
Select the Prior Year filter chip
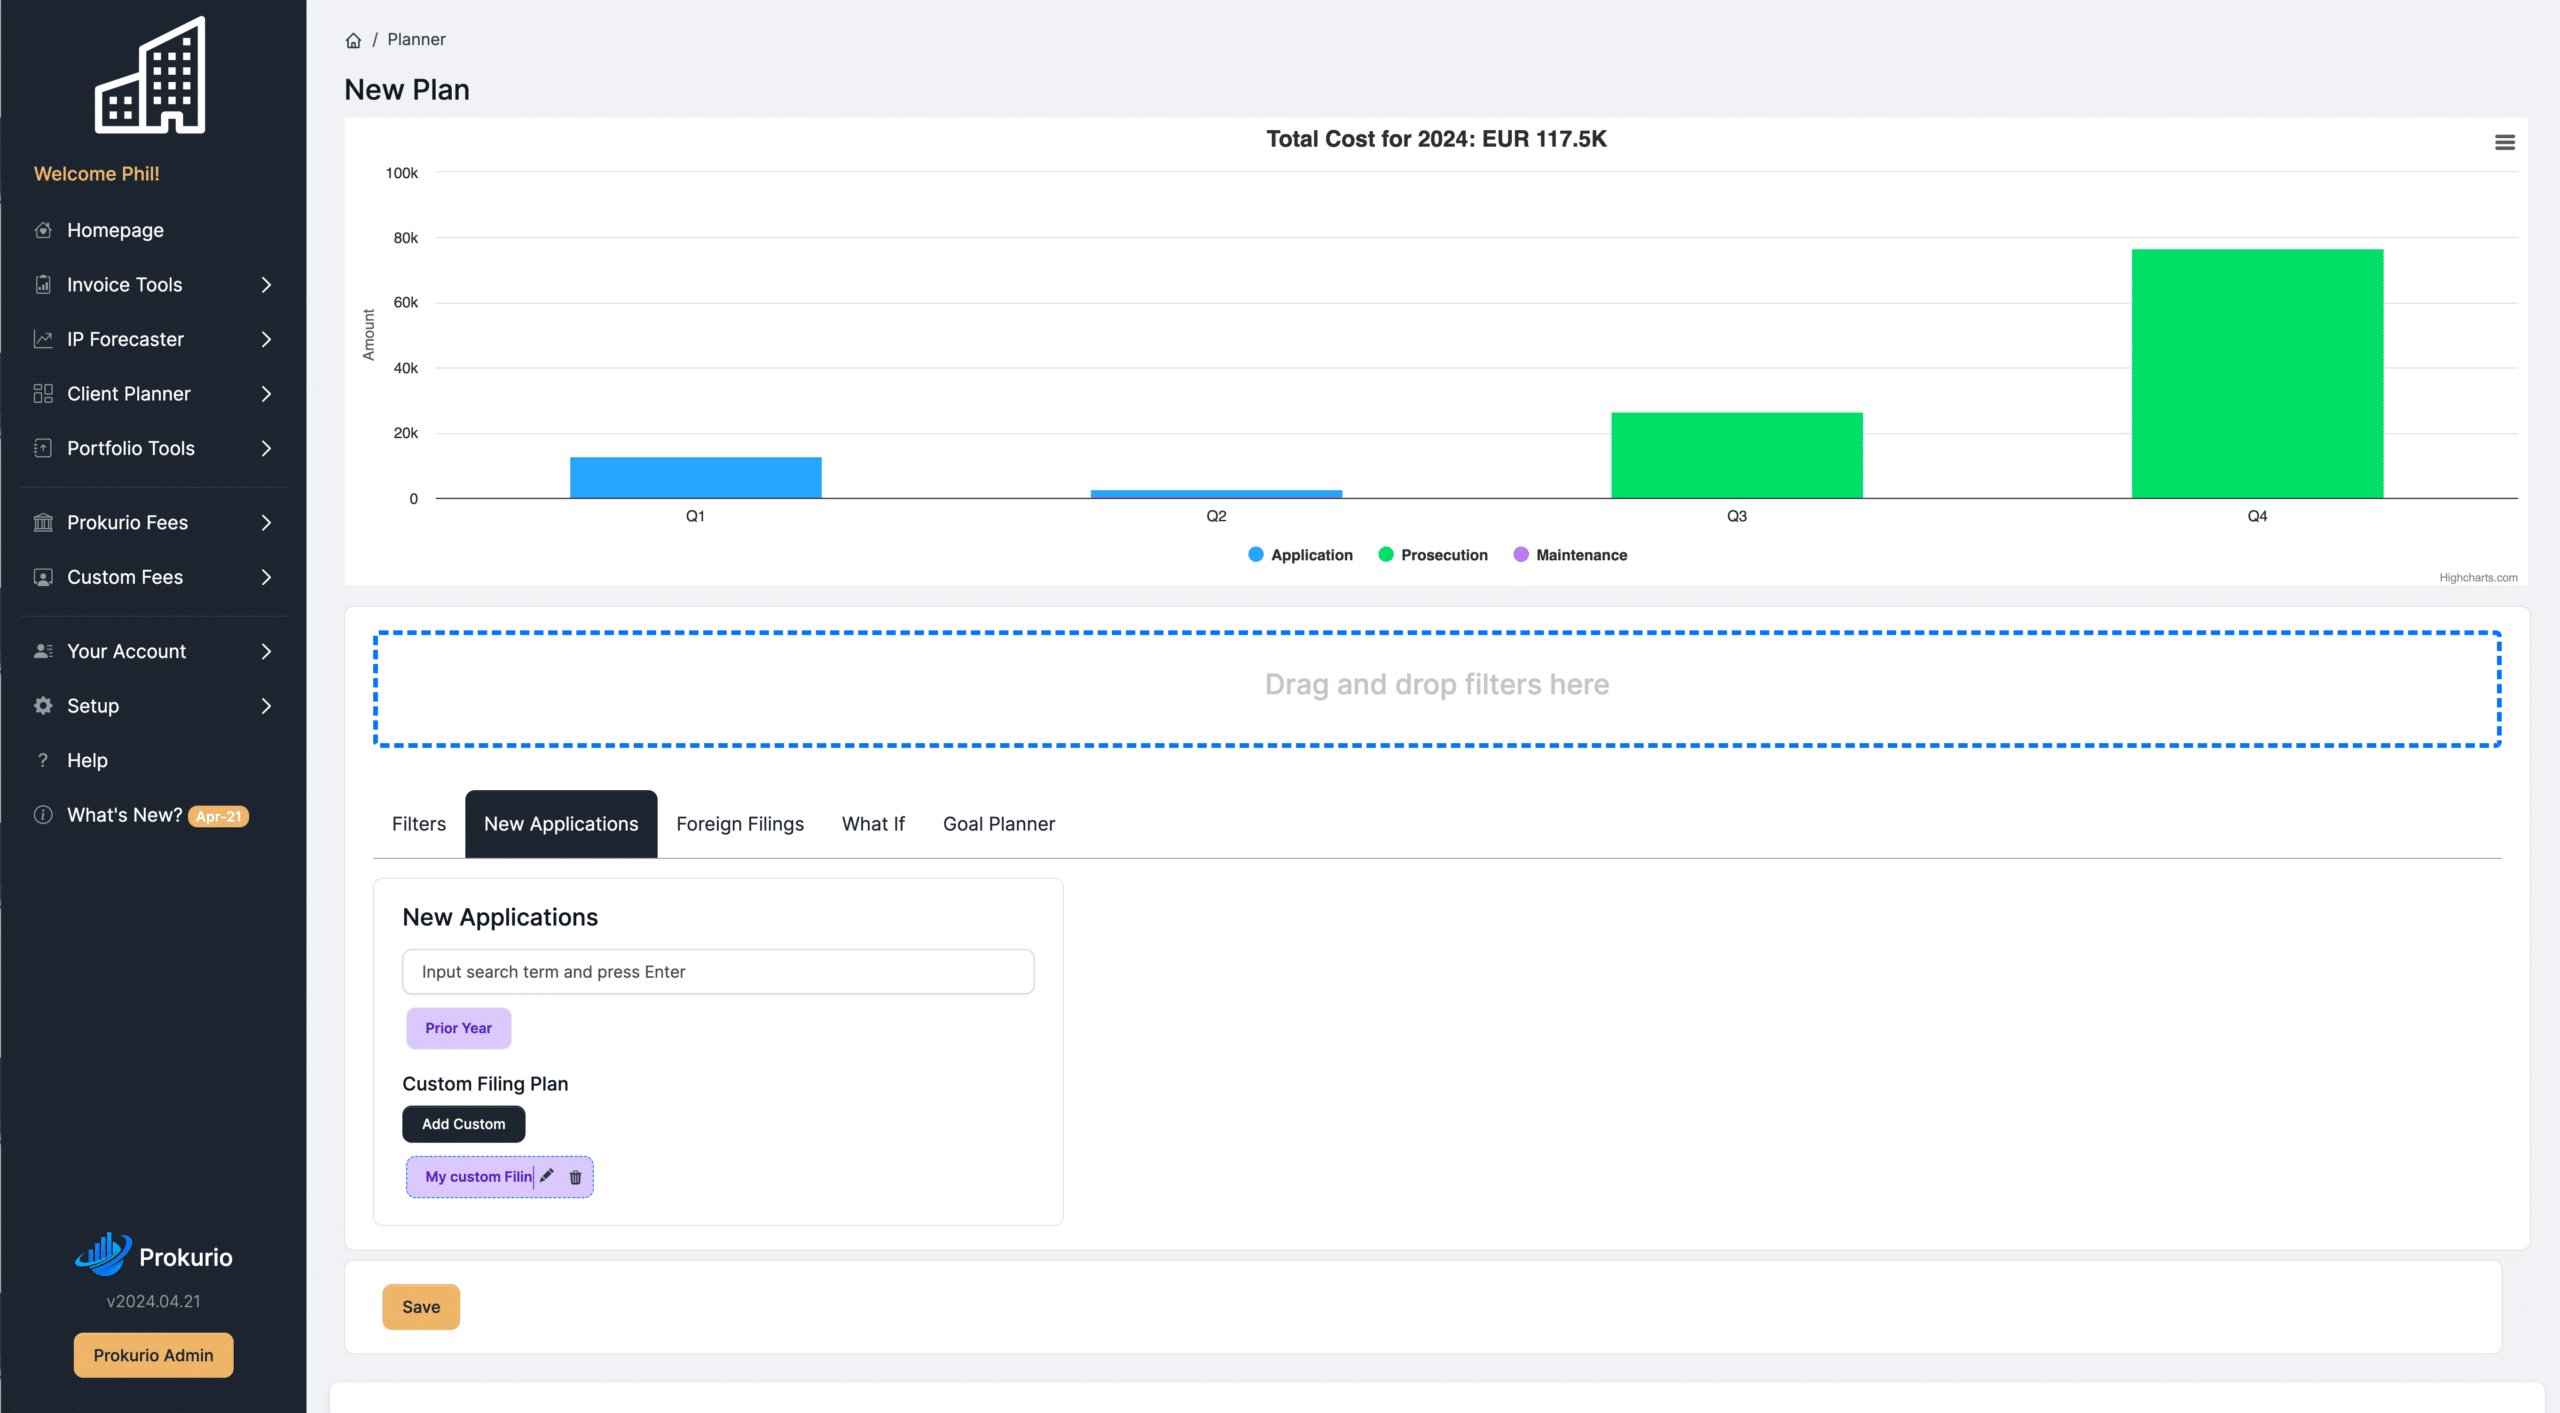pos(459,1028)
